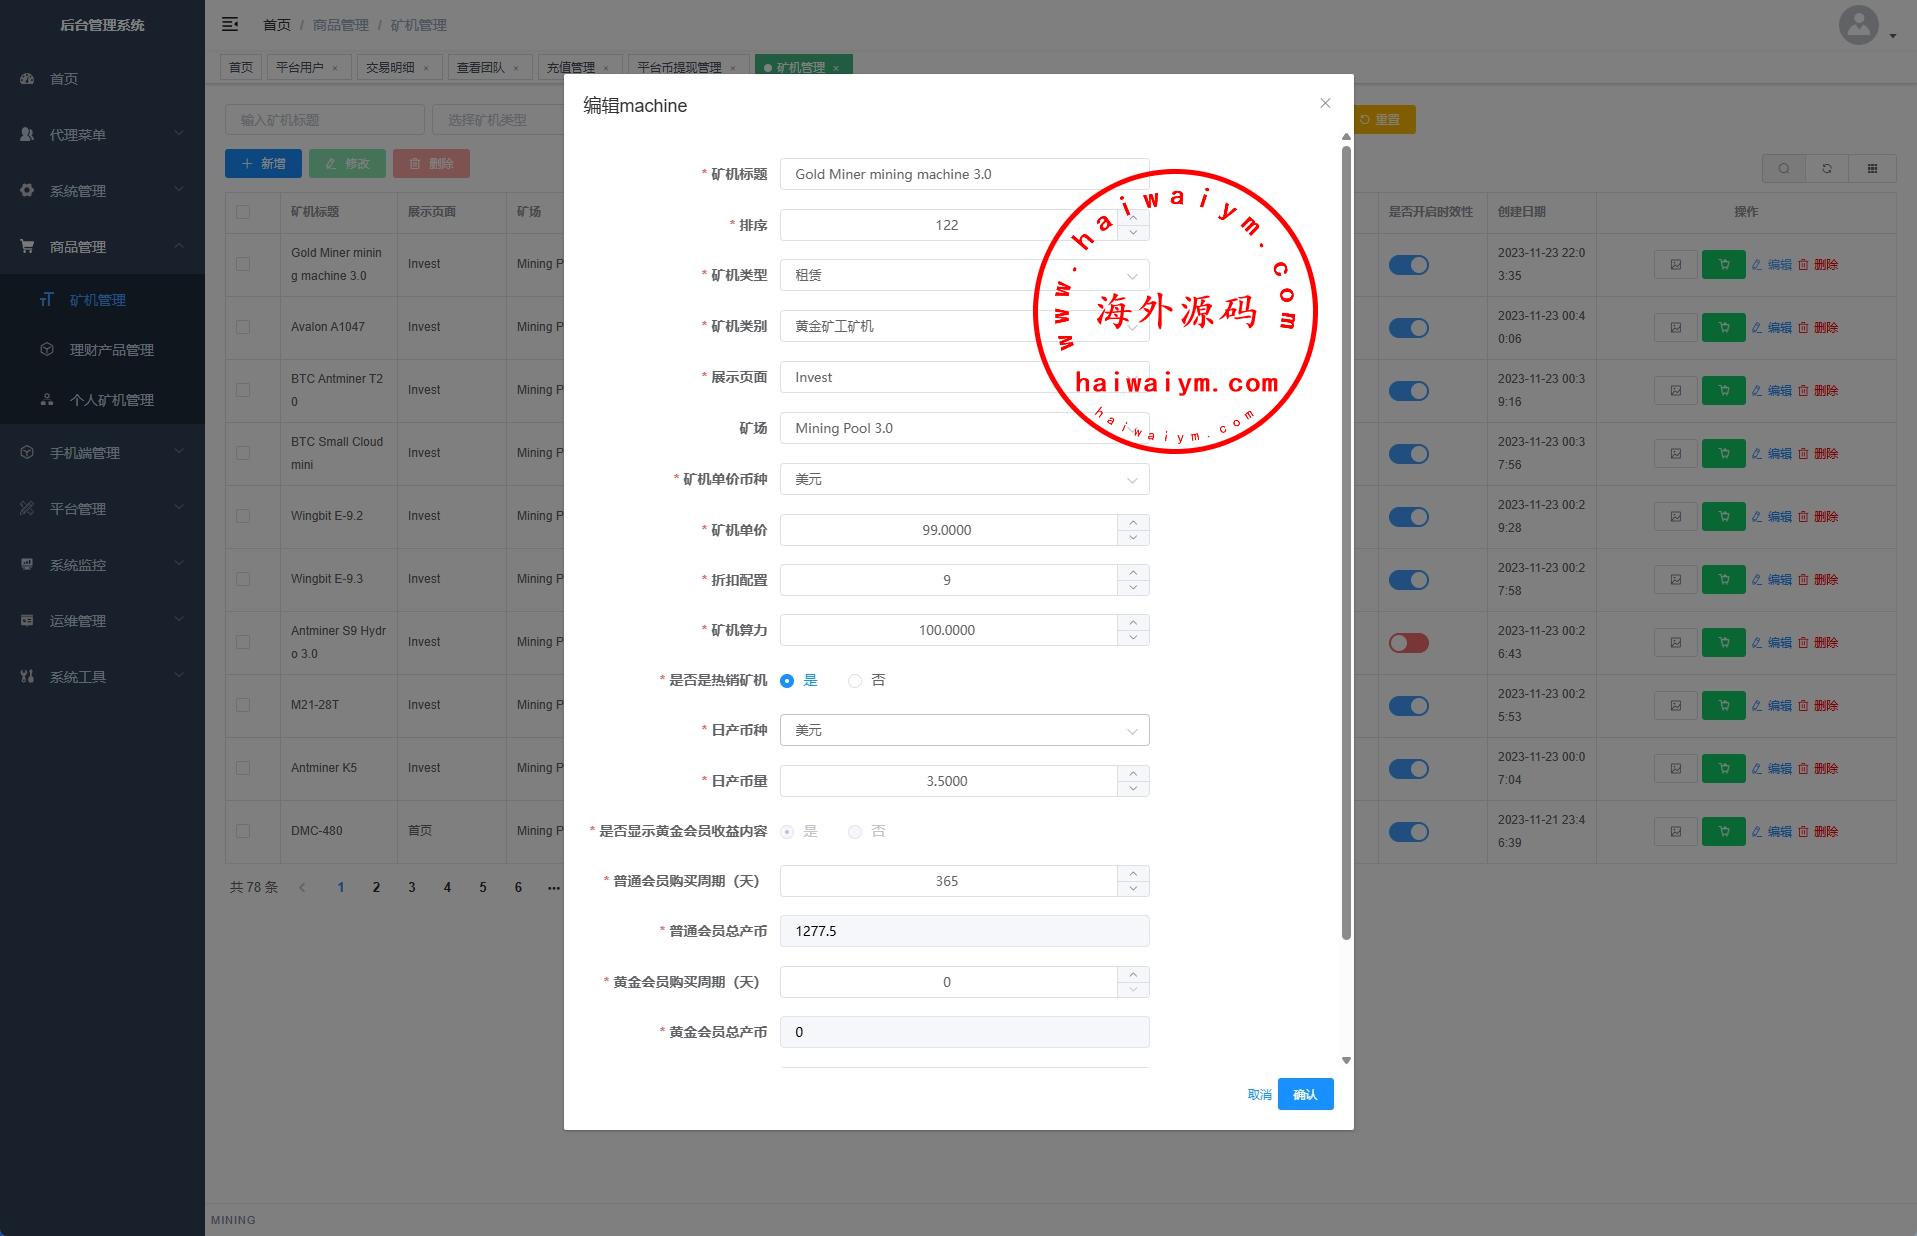Check the checkbox for Wingbit E-9.2 row
Viewport: 1917px width, 1236px height.
coord(243,516)
